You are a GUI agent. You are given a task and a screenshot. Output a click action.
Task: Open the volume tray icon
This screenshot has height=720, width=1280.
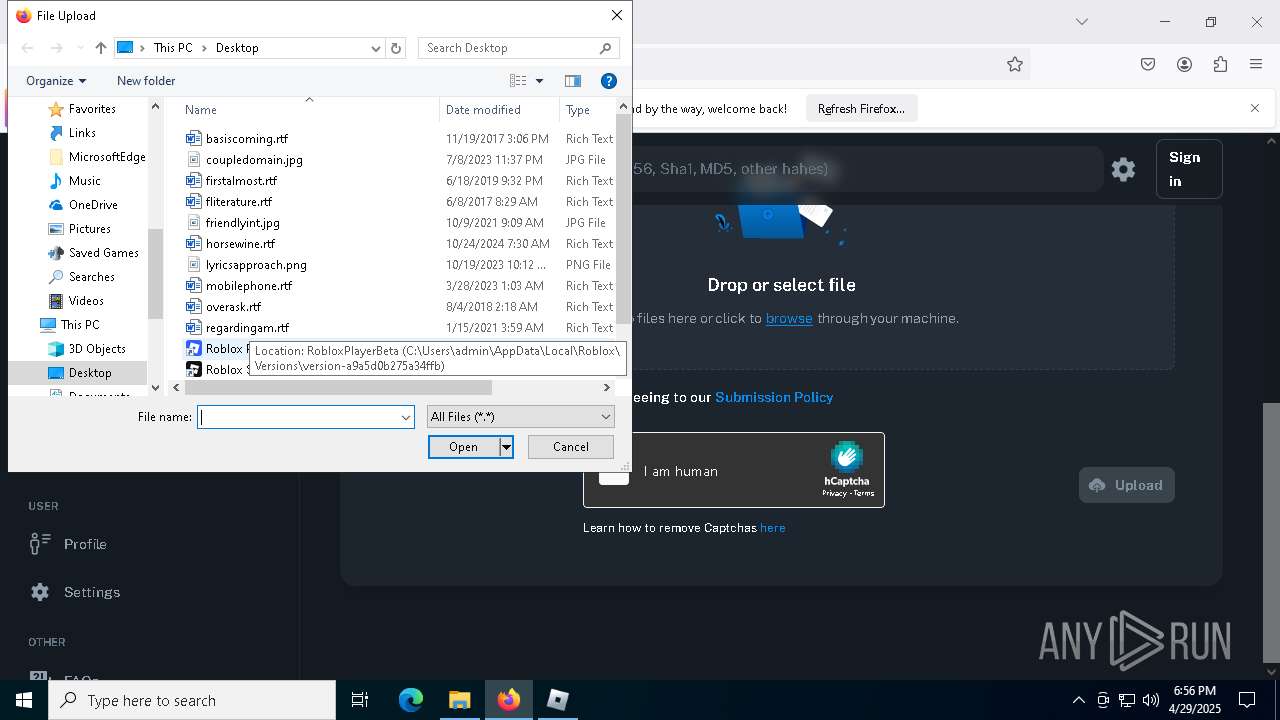coord(1150,700)
